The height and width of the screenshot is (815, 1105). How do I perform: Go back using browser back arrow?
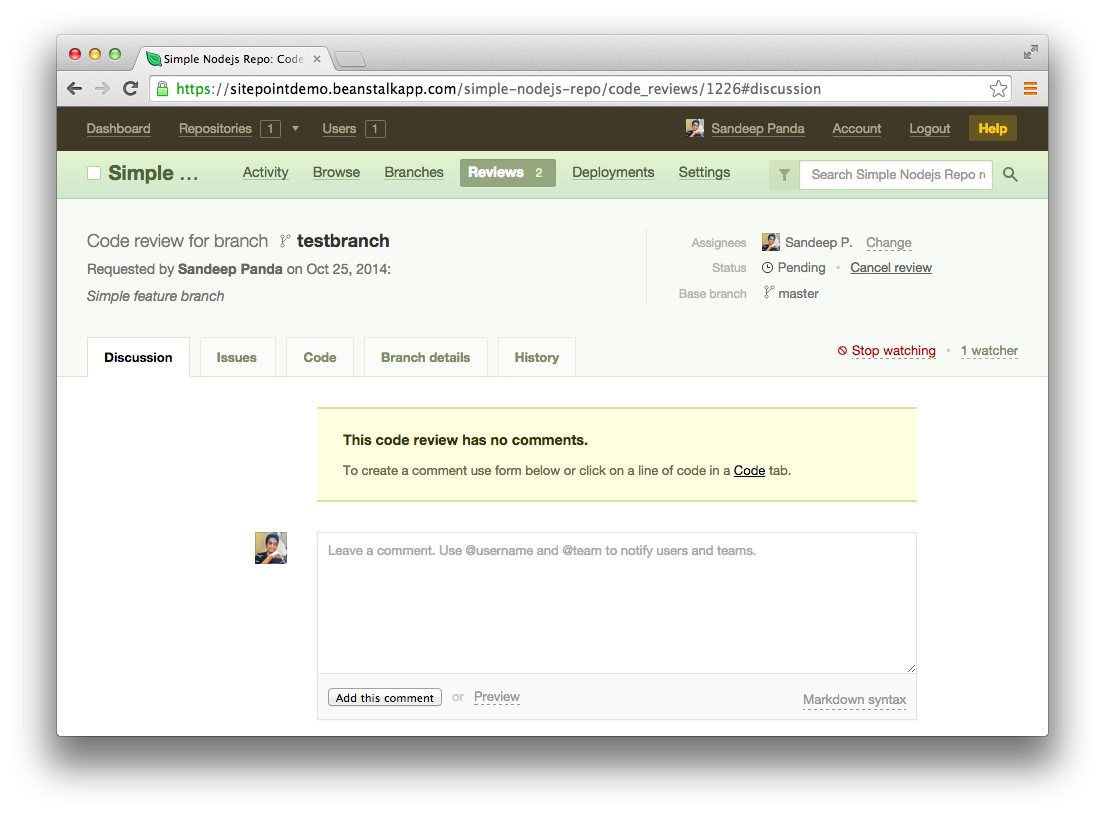pyautogui.click(x=74, y=89)
